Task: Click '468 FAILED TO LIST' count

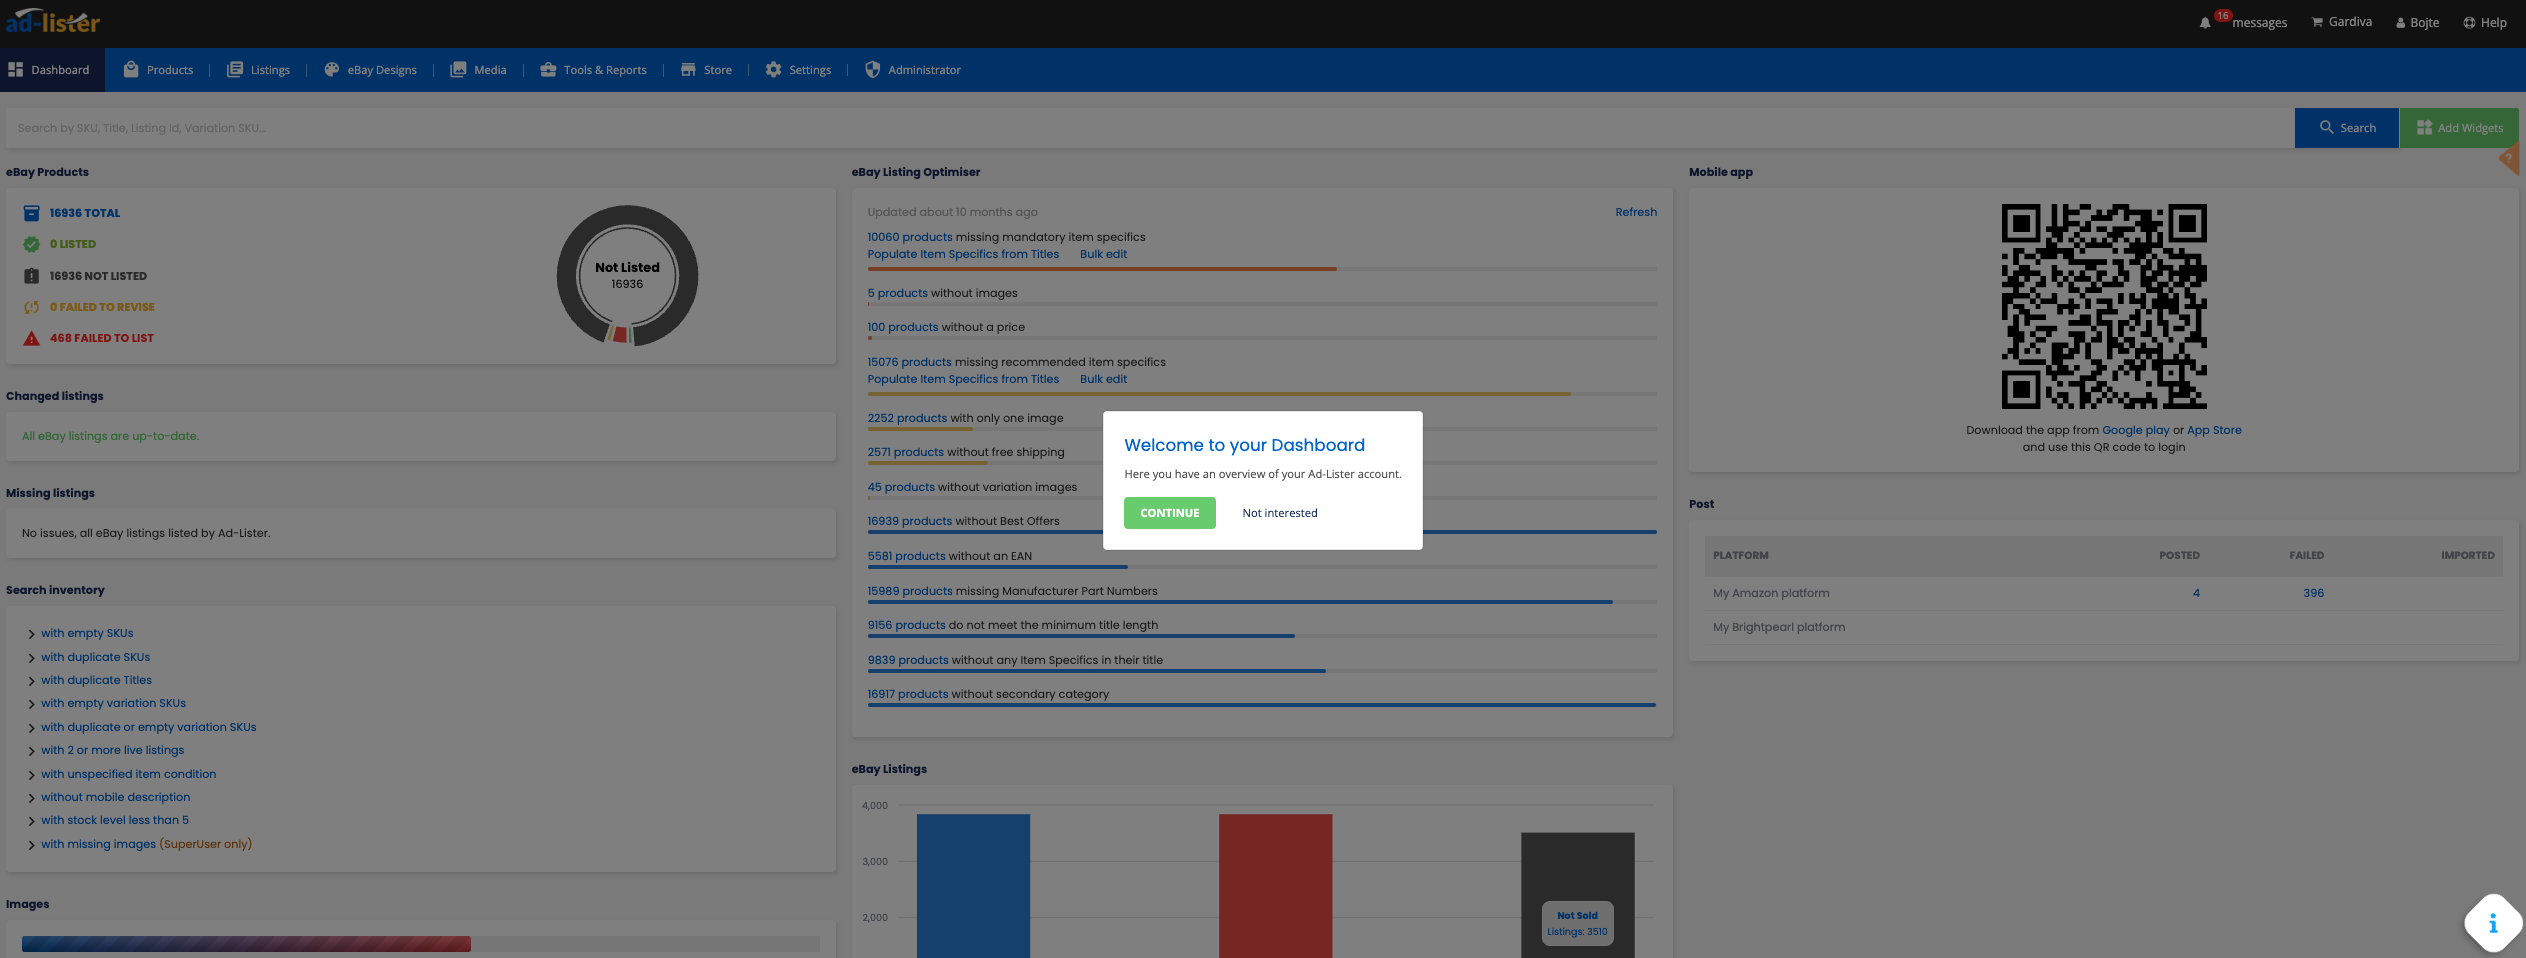Action: (x=102, y=338)
